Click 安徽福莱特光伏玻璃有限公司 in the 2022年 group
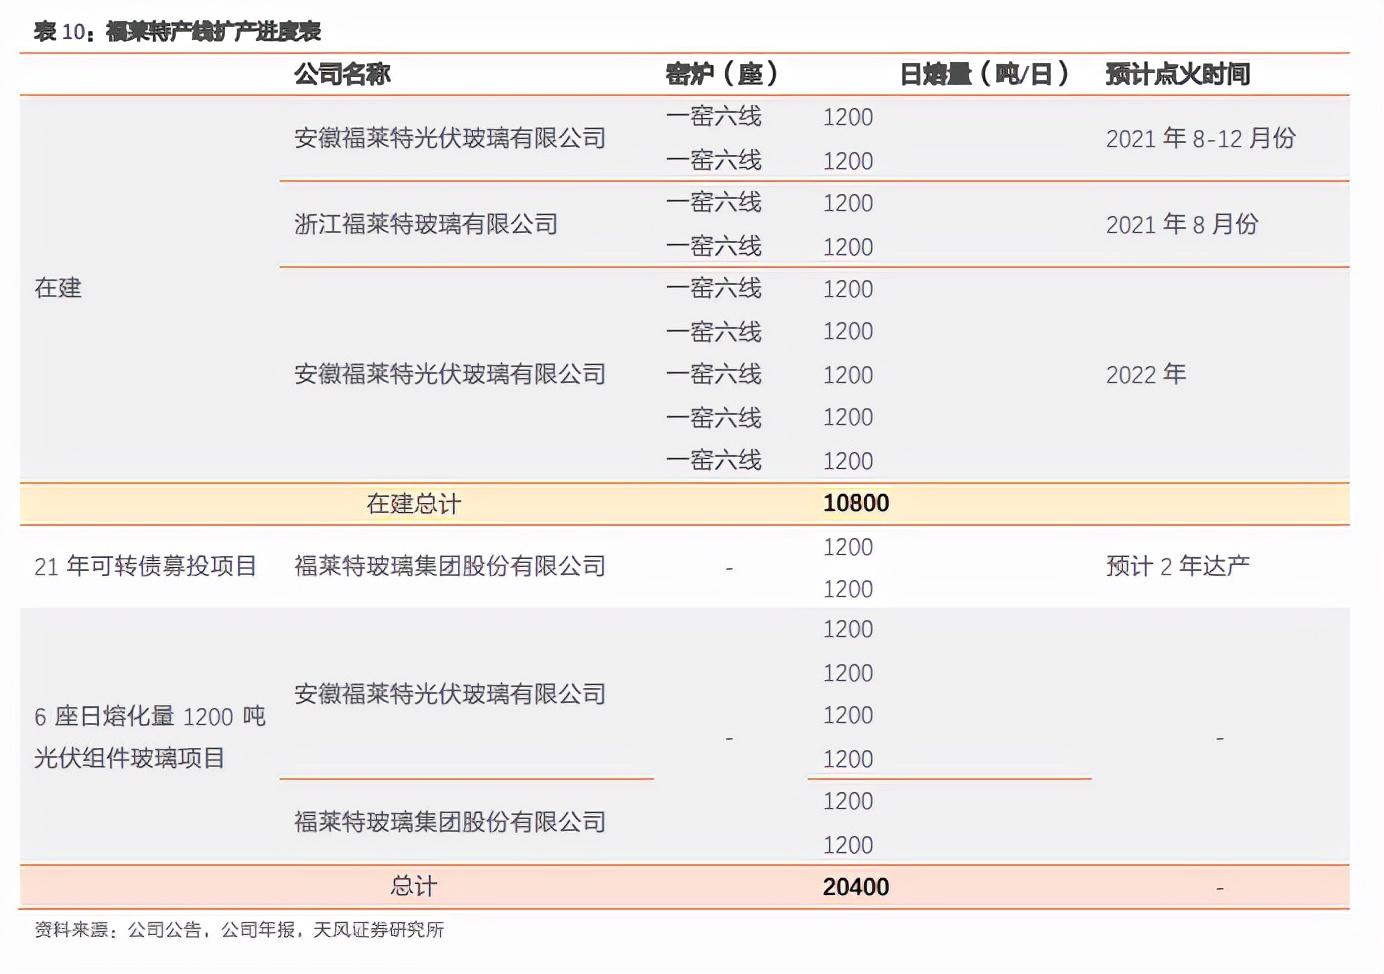The image size is (1384, 974). (450, 374)
